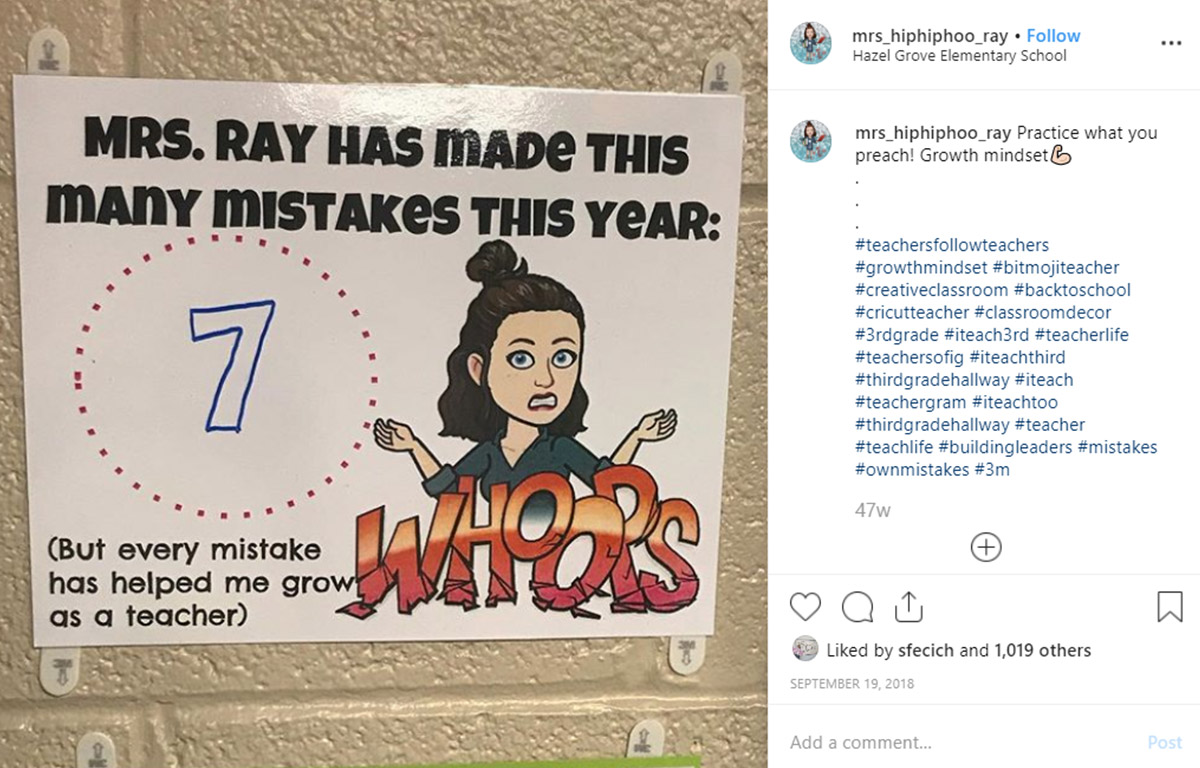This screenshot has height=768, width=1200.
Task: Open the #growthmindset hashtag
Action: pyautogui.click(x=921, y=267)
